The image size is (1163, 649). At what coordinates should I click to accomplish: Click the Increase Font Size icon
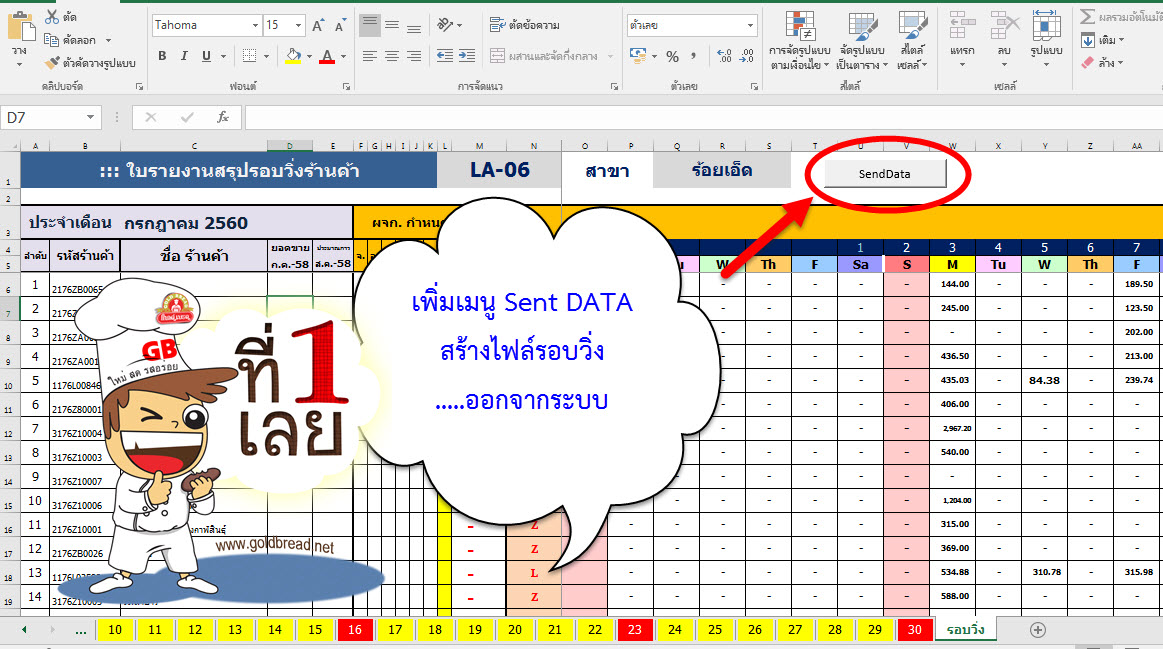click(x=317, y=25)
